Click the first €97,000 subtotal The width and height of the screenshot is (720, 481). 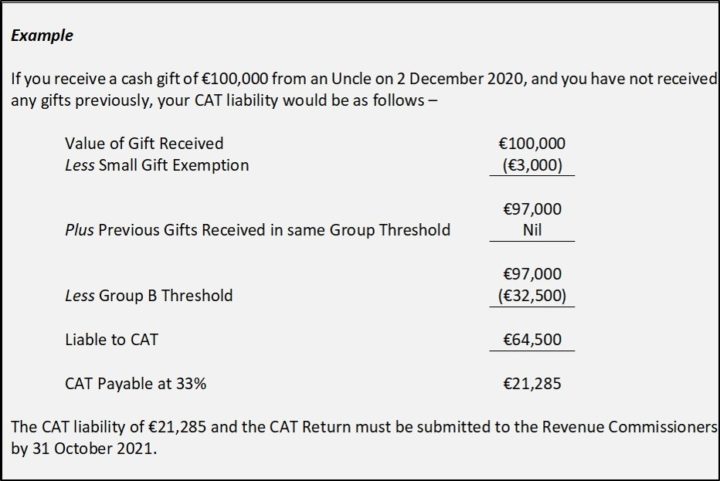coord(532,209)
